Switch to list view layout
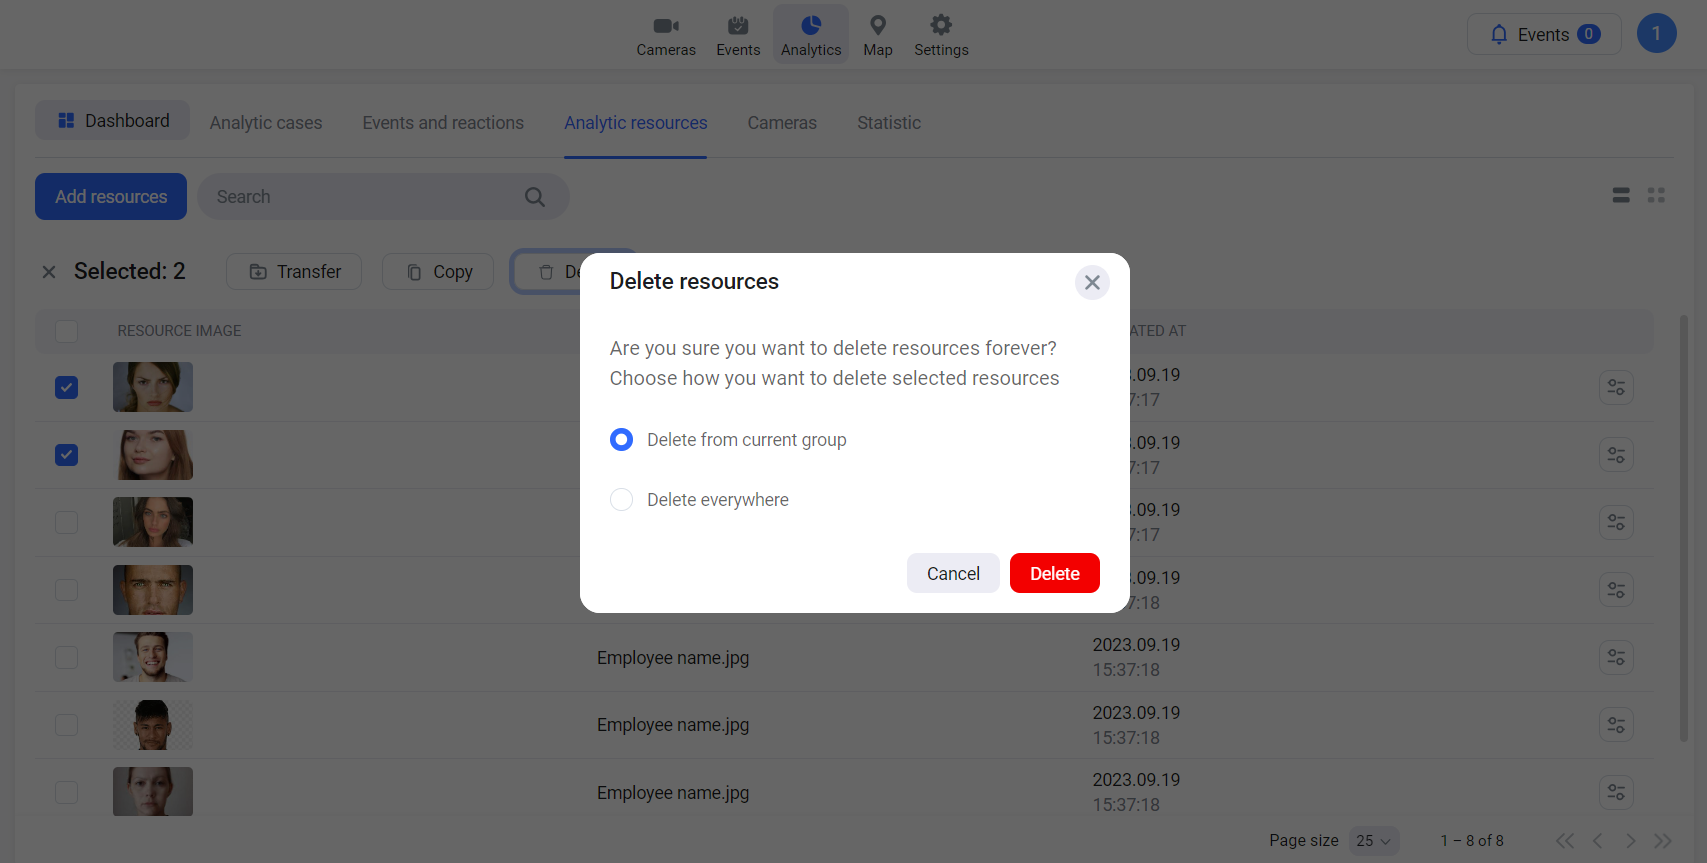The width and height of the screenshot is (1707, 863). tap(1621, 196)
